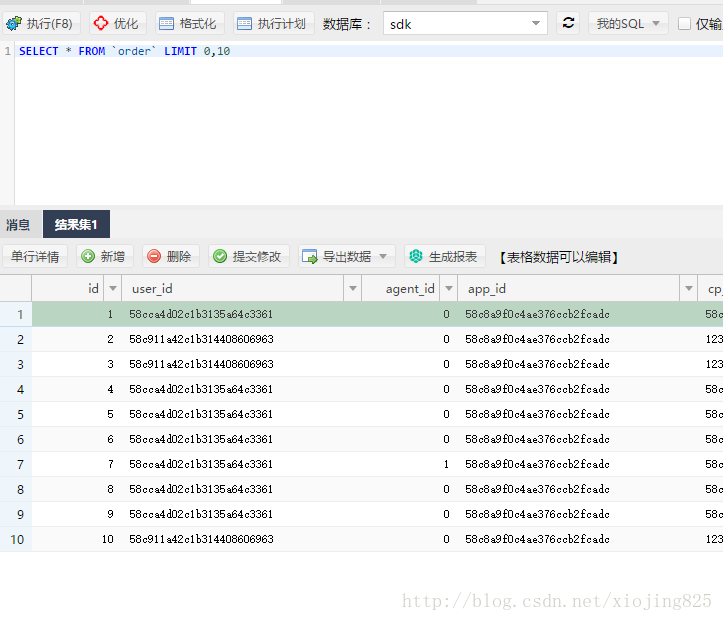This screenshot has height=621, width=723.
Task: Click the gear icon on 执行(F8)
Action: [14, 23]
